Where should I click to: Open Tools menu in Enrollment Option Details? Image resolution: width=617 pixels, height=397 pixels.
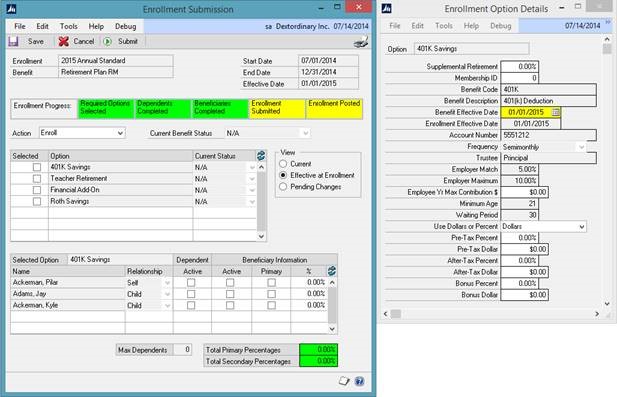click(444, 26)
